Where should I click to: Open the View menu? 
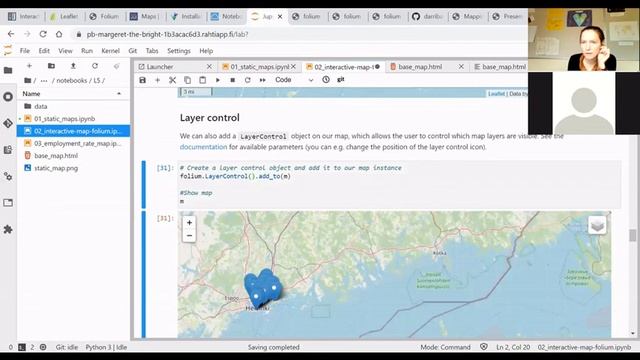coord(65,51)
